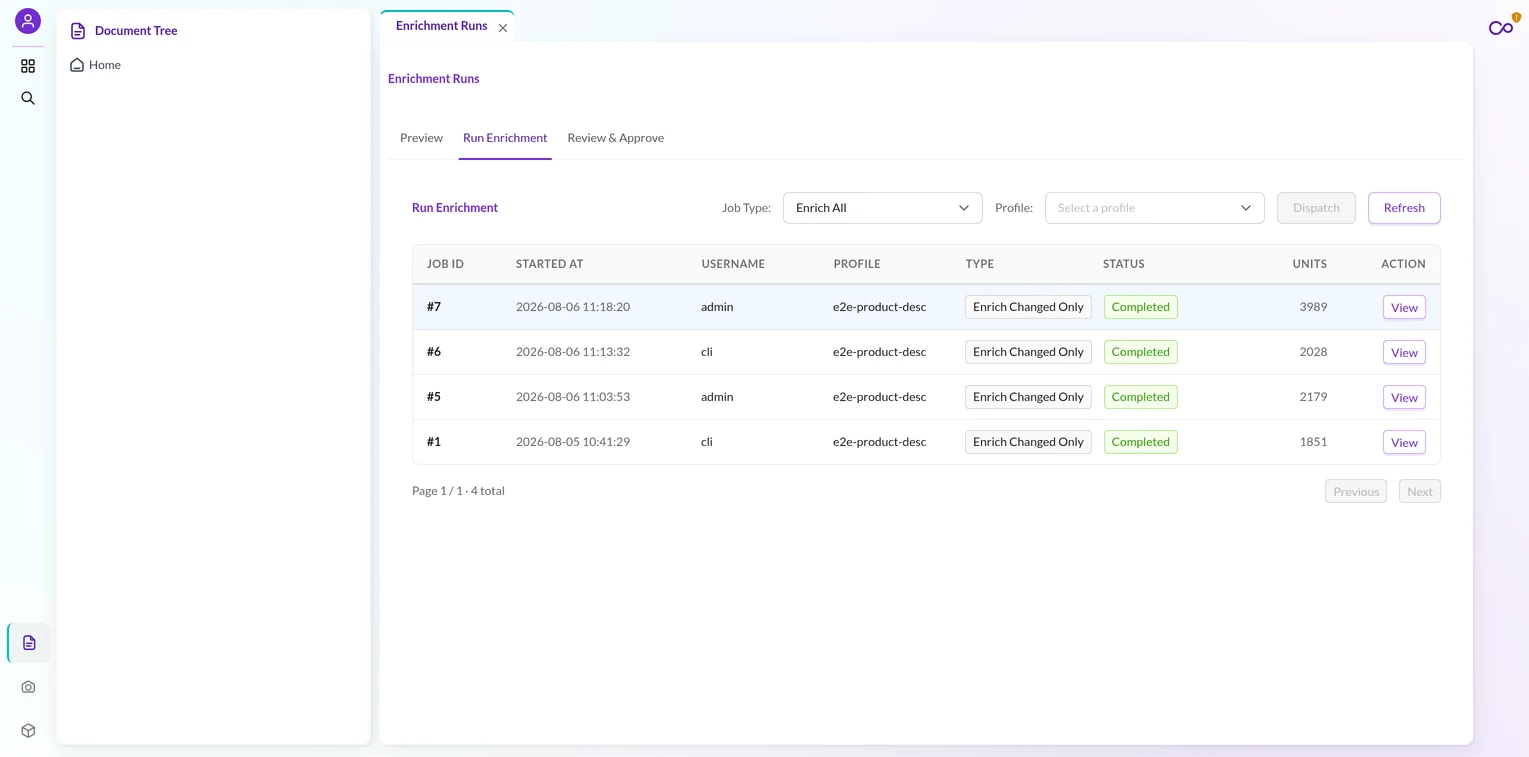
Task: Open the Select a profile dropdown
Action: click(x=1154, y=208)
